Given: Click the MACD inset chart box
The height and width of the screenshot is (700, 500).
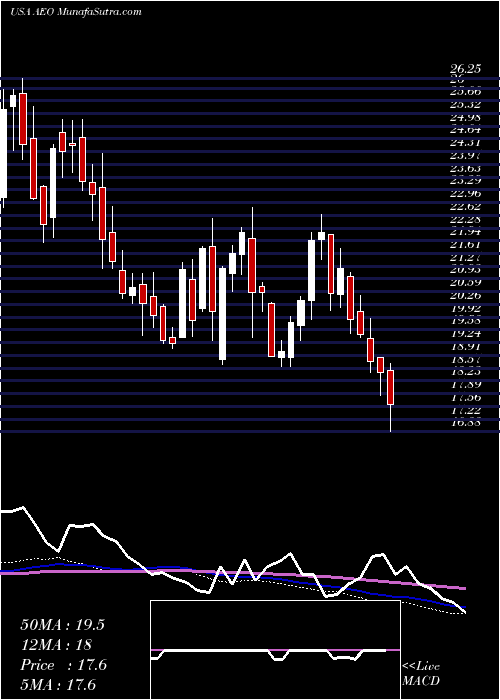Looking at the screenshot, I should [x=275, y=650].
